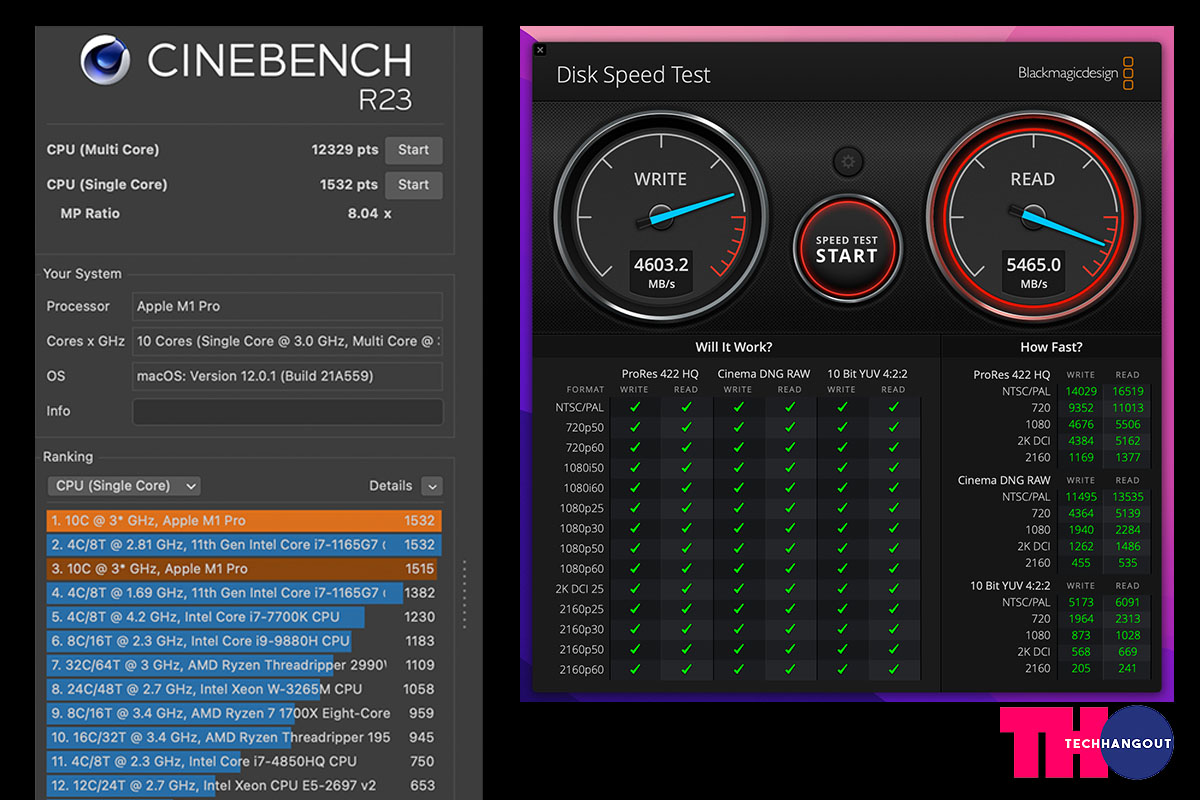The image size is (1200, 800).
Task: Click the How Fast value 241
Action: [x=1128, y=668]
